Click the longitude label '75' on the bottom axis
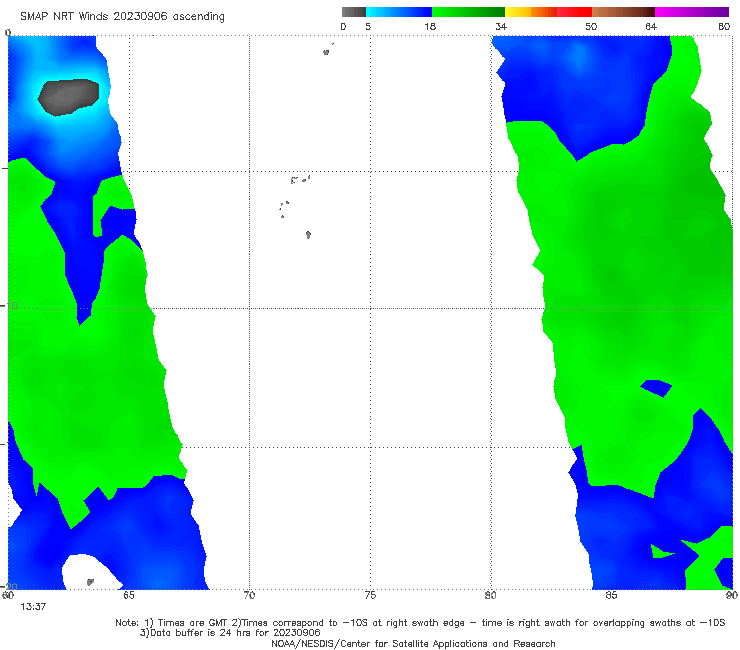The width and height of the screenshot is (740, 650). tap(370, 595)
